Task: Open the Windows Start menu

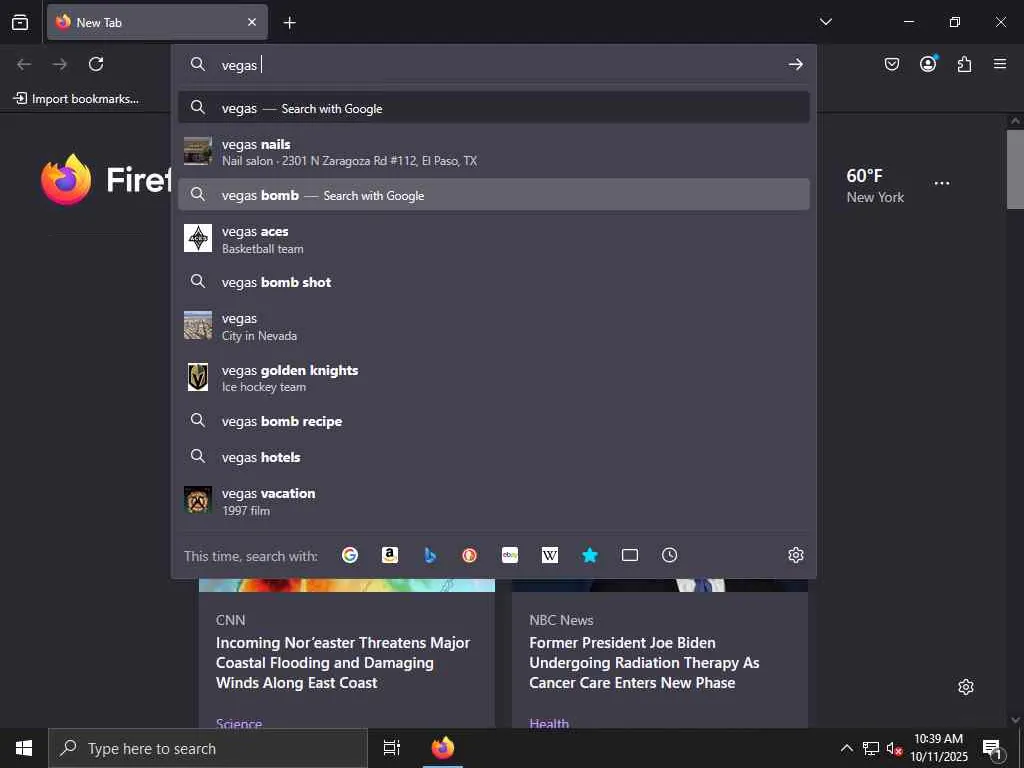Action: click(24, 748)
